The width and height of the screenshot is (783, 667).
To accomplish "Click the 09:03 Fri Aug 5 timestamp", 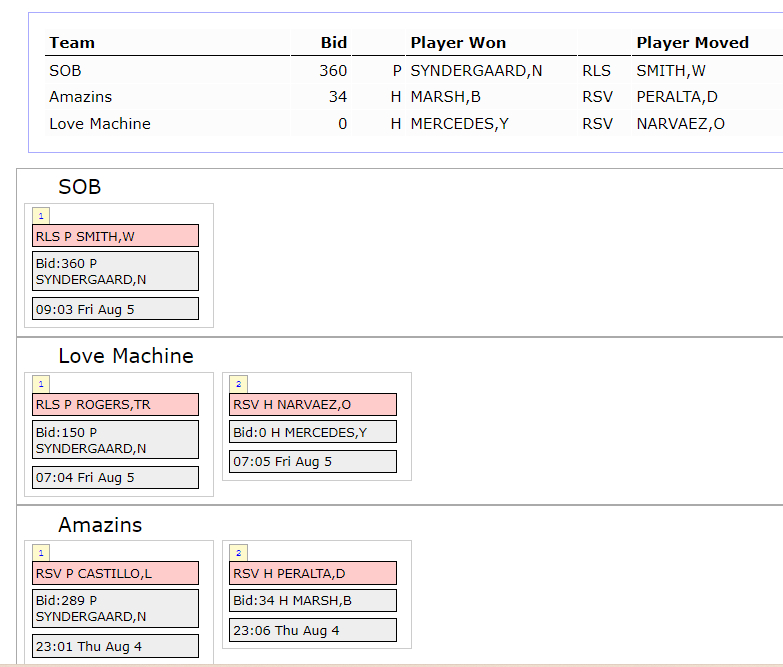I will point(115,309).
